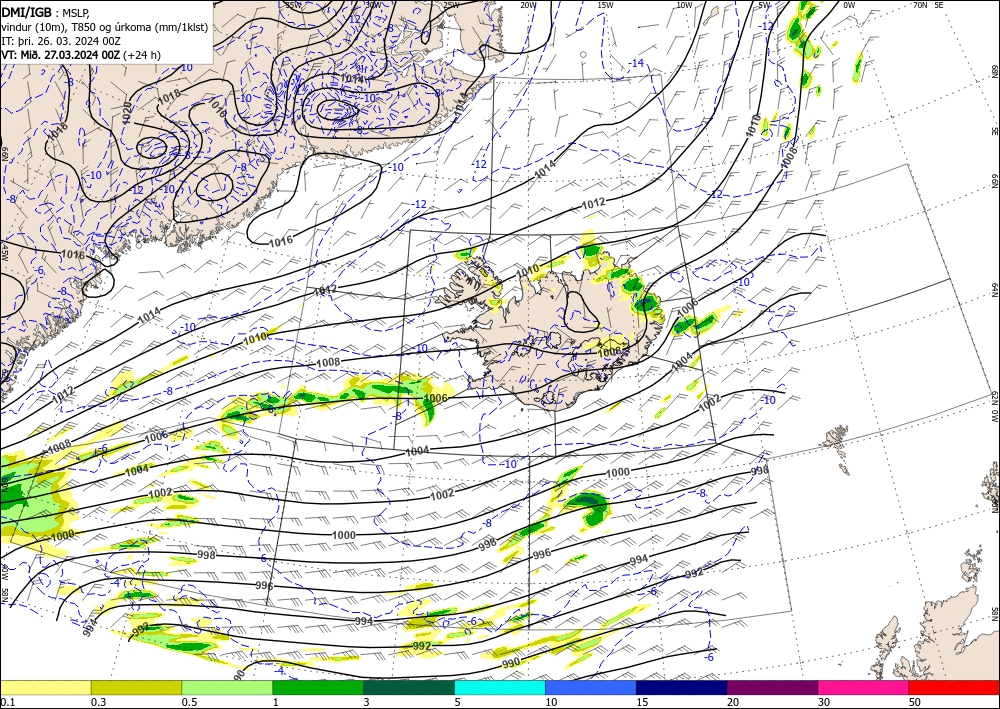The image size is (1000, 709).
Task: Click the legend value '50'
Action: click(915, 702)
